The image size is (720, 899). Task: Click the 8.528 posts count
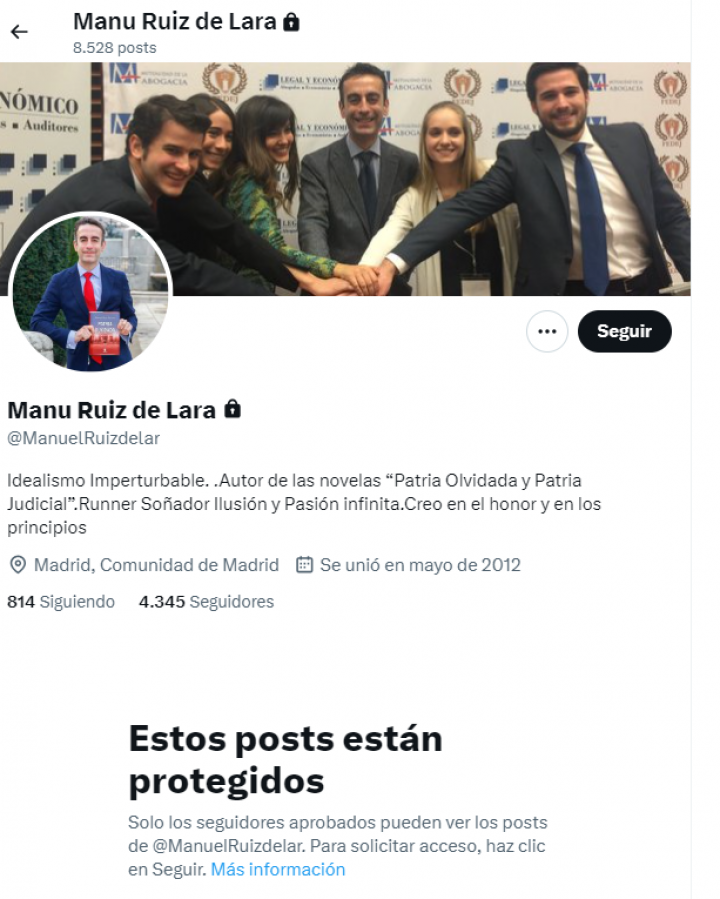coord(115,48)
